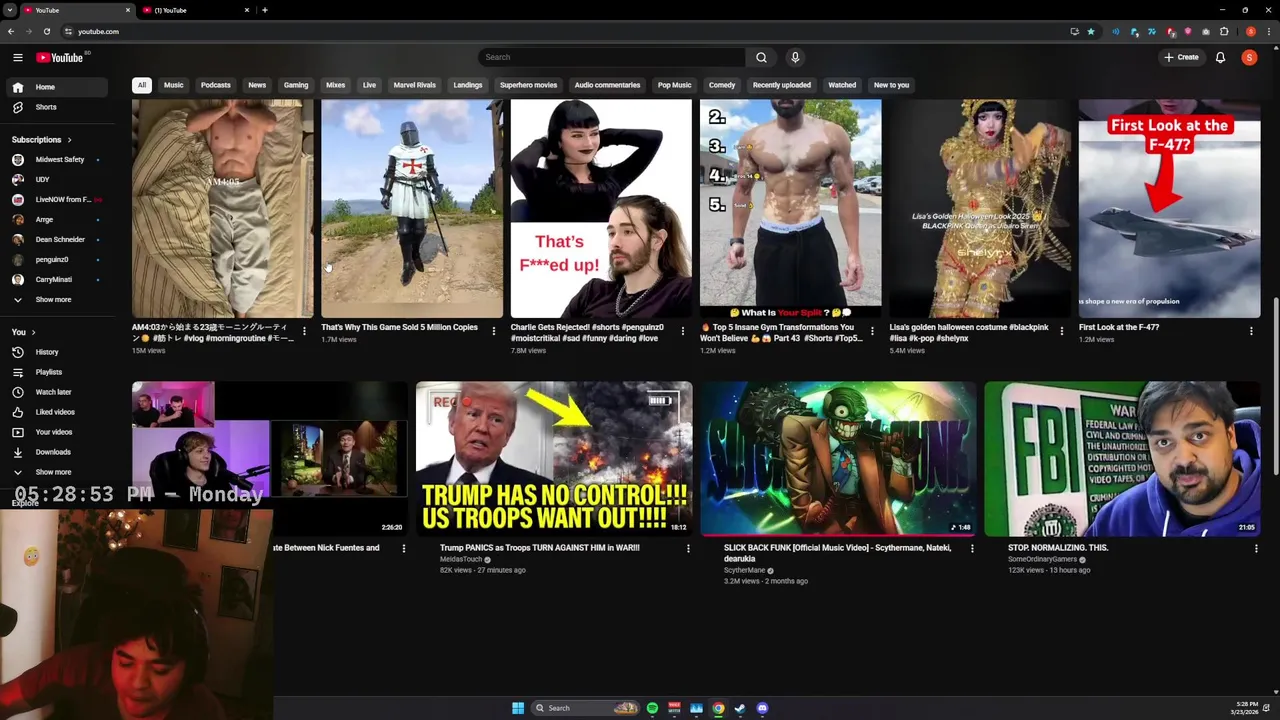1280x720 pixels.
Task: Click the search magnifier button
Action: click(x=761, y=57)
